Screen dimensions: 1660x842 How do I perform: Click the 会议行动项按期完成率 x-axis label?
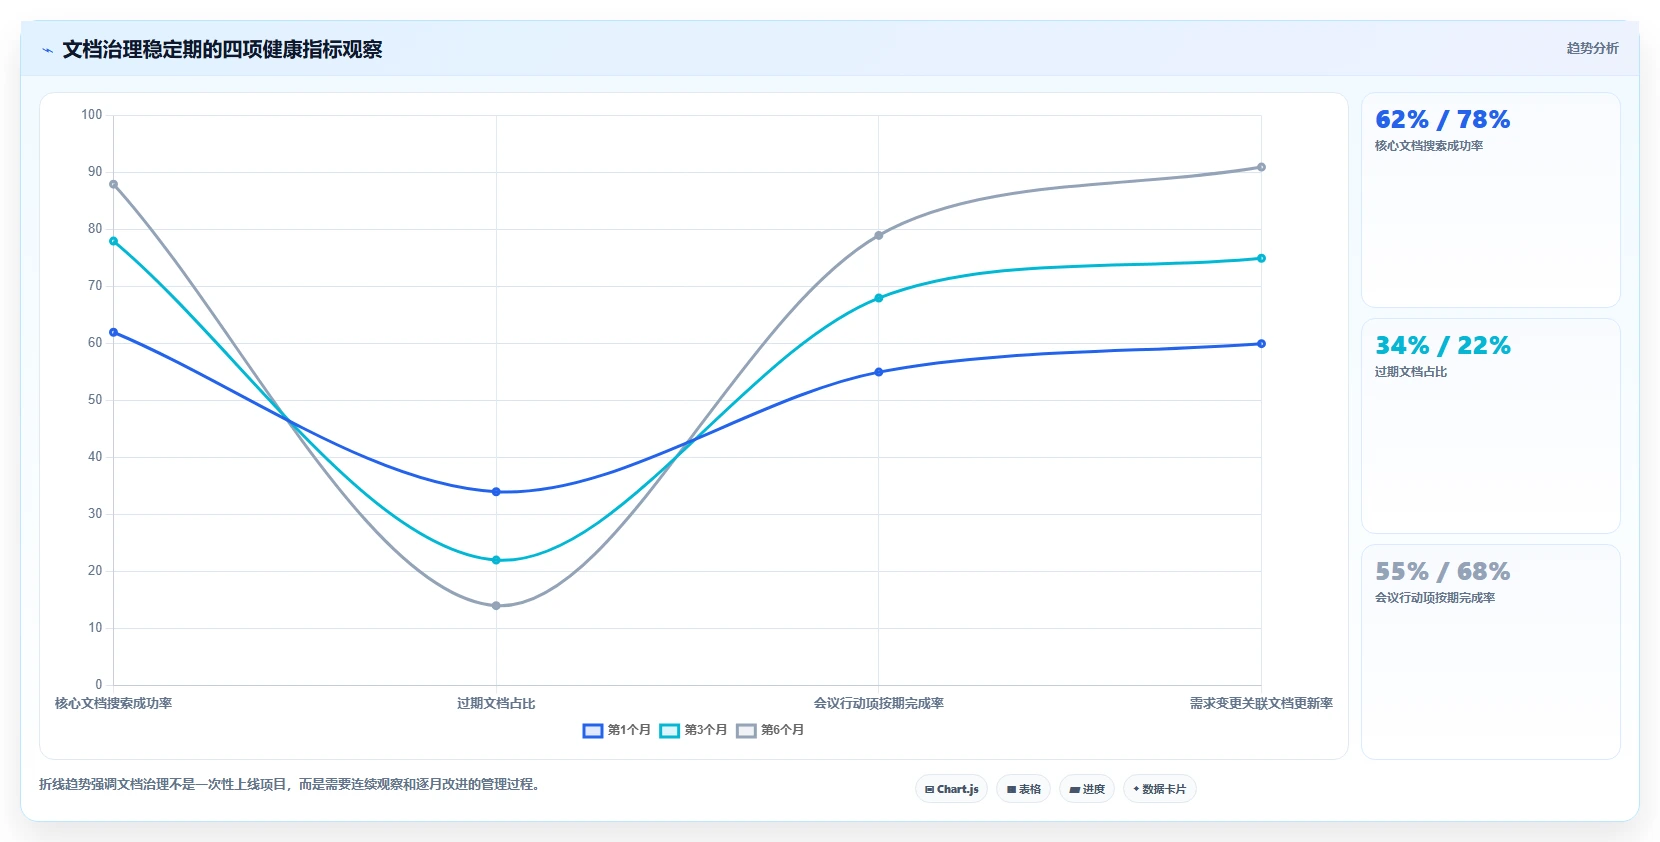coord(879,704)
